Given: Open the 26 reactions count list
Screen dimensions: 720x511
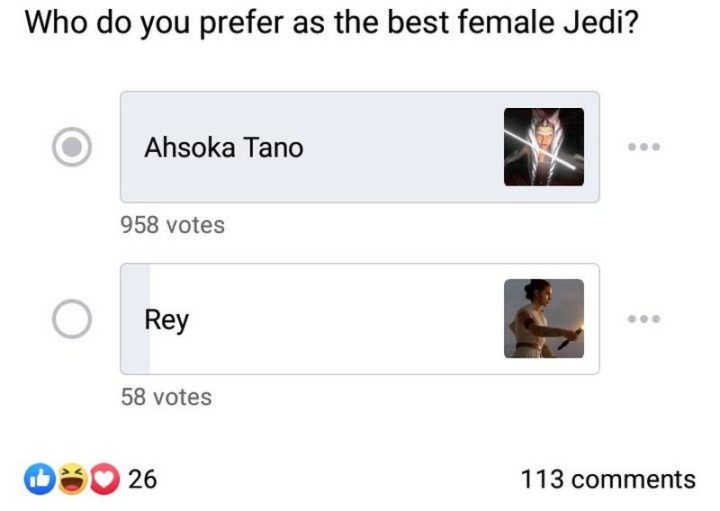Looking at the screenshot, I should [x=143, y=480].
